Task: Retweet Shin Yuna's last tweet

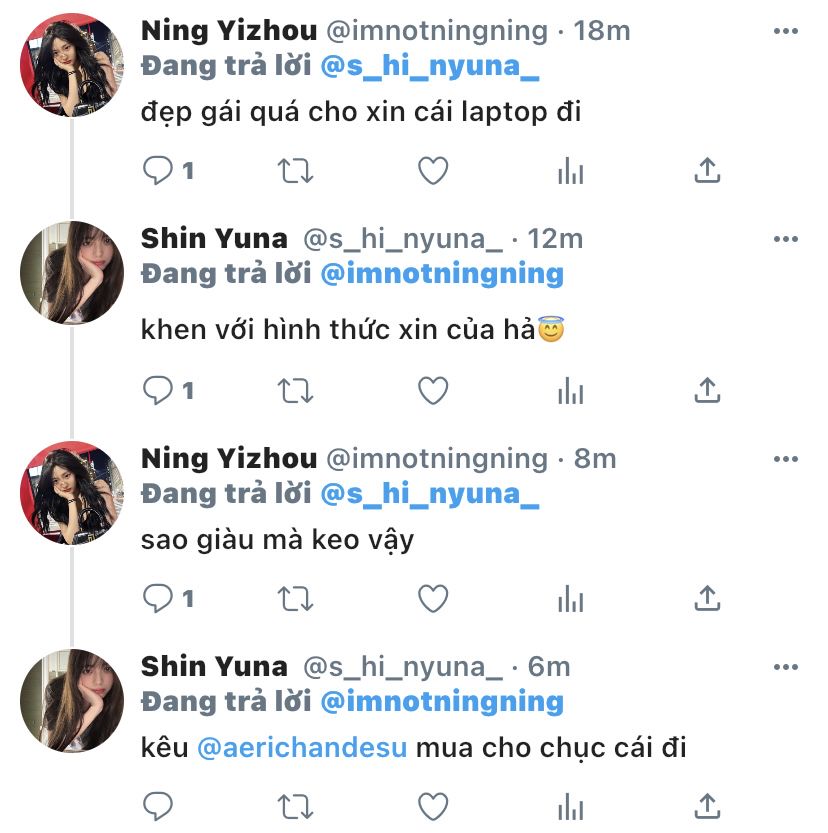Action: tap(294, 806)
